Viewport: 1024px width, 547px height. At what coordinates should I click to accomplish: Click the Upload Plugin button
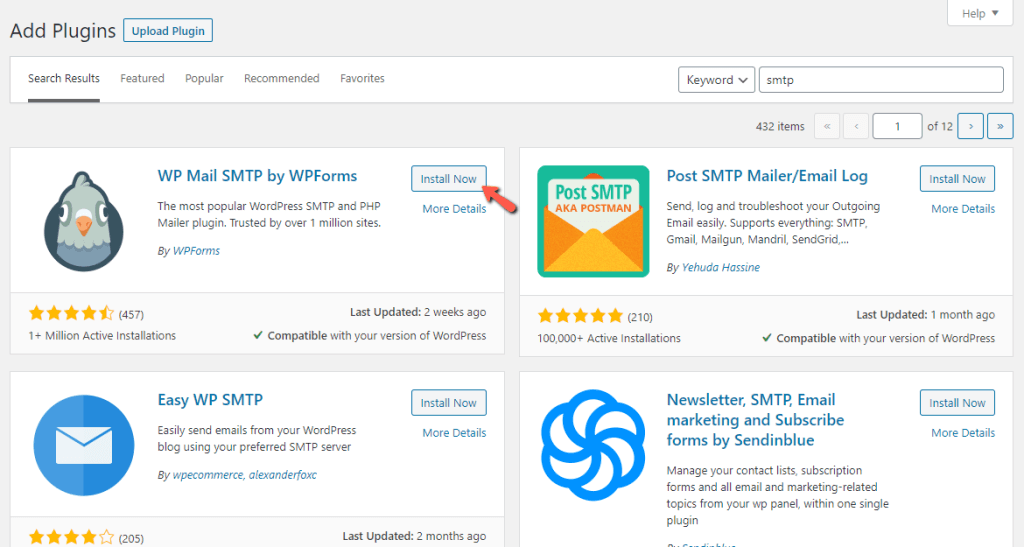pos(168,31)
